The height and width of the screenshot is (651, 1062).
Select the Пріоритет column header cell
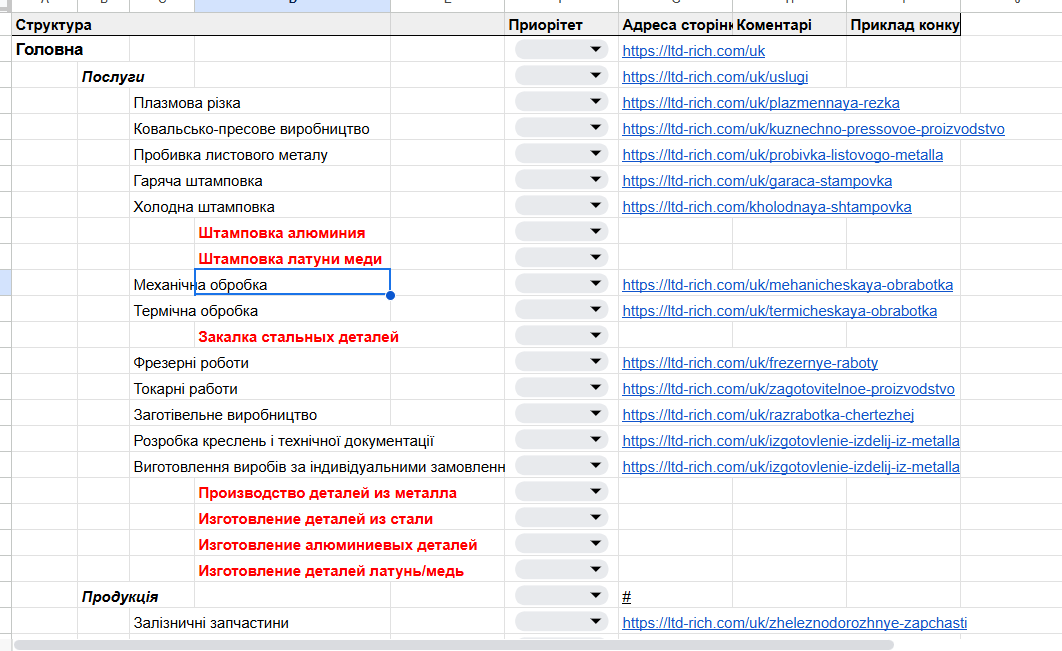(x=561, y=25)
